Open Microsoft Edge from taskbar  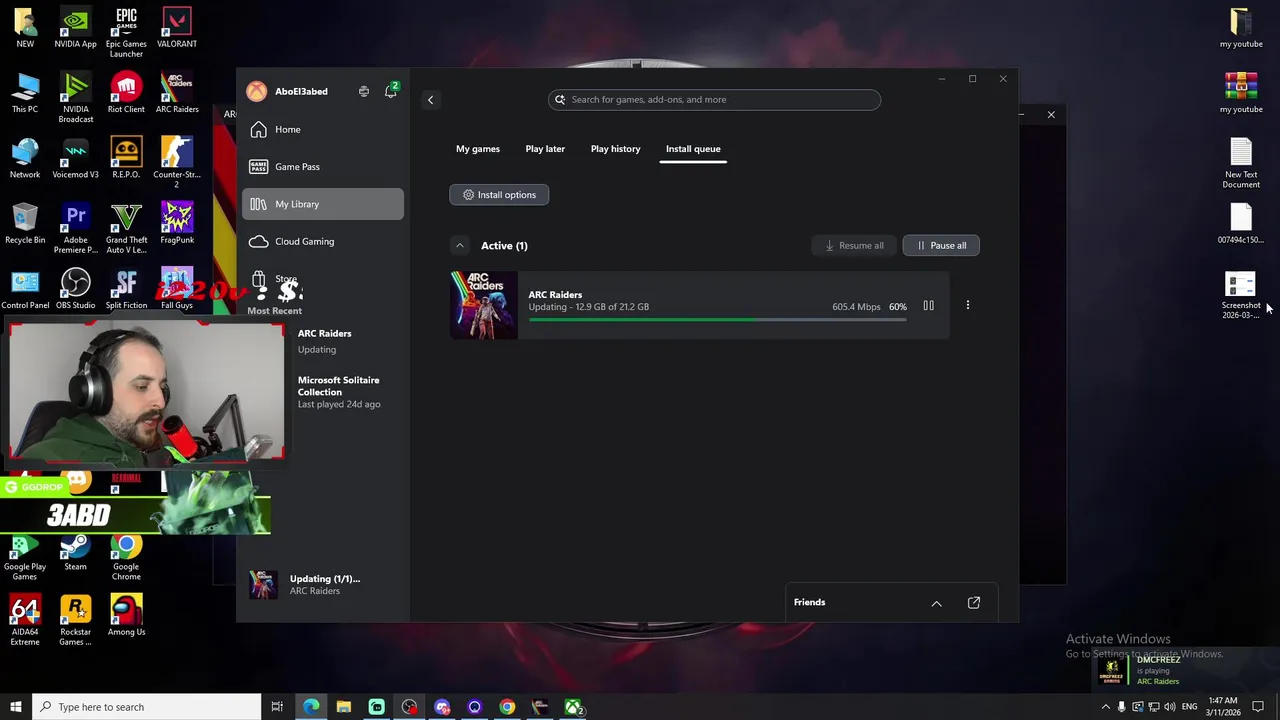[x=311, y=707]
